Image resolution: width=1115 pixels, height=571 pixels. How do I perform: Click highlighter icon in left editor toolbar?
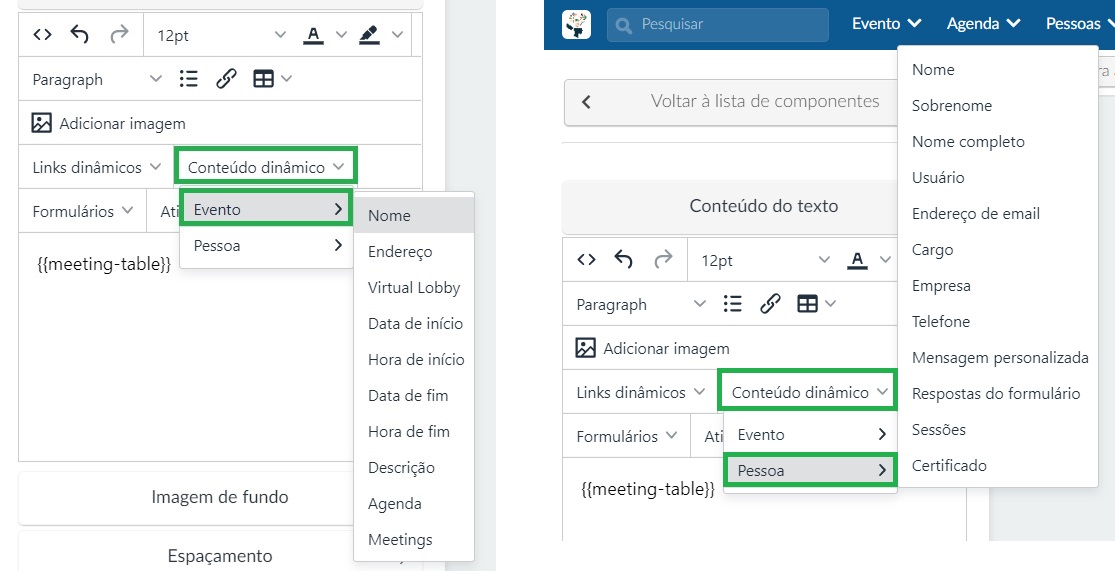pos(369,35)
